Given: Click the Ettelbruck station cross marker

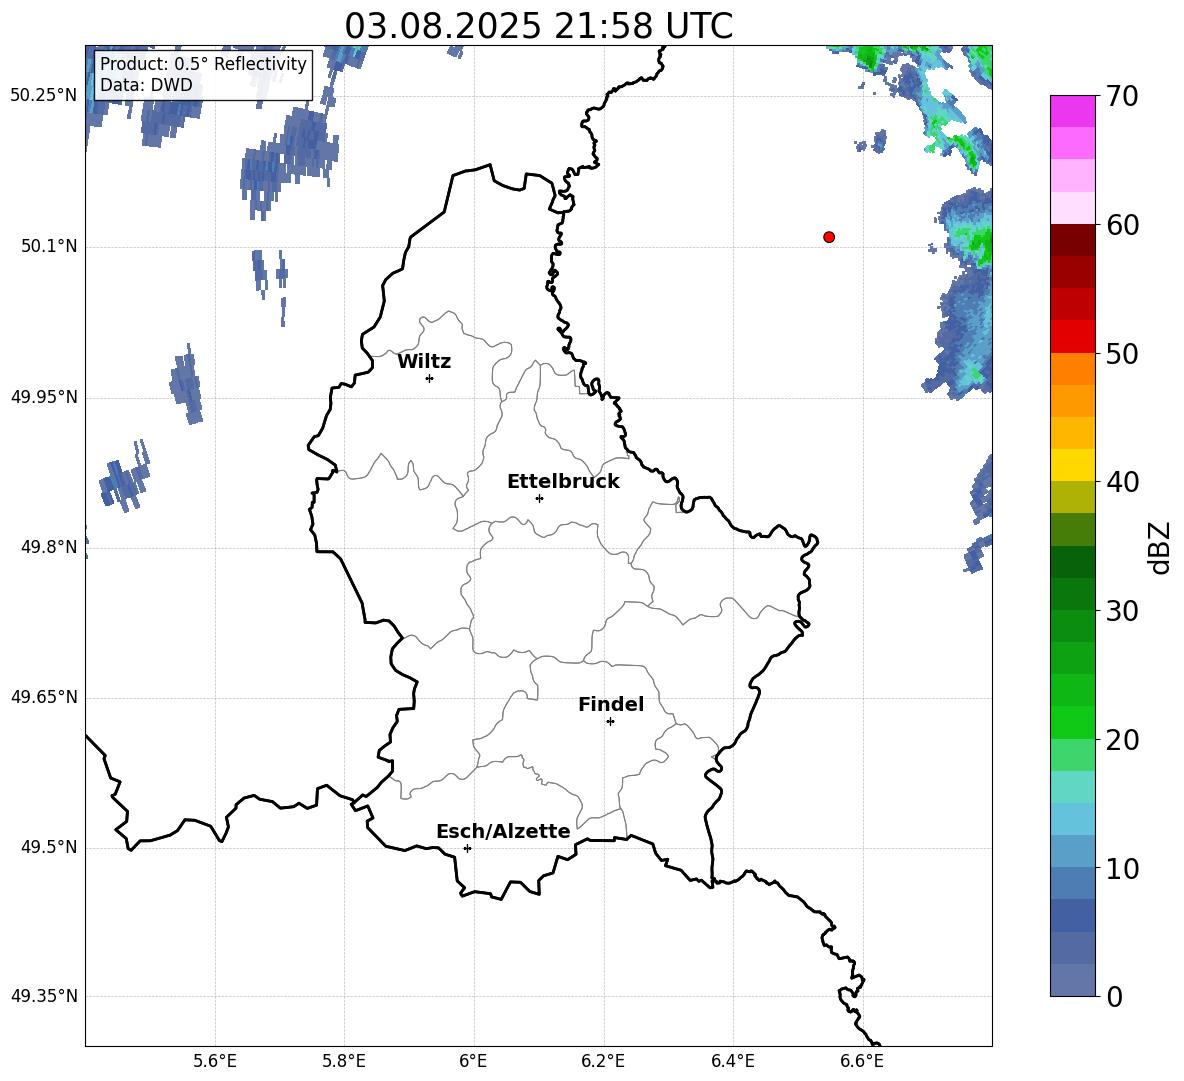Looking at the screenshot, I should 539,498.
